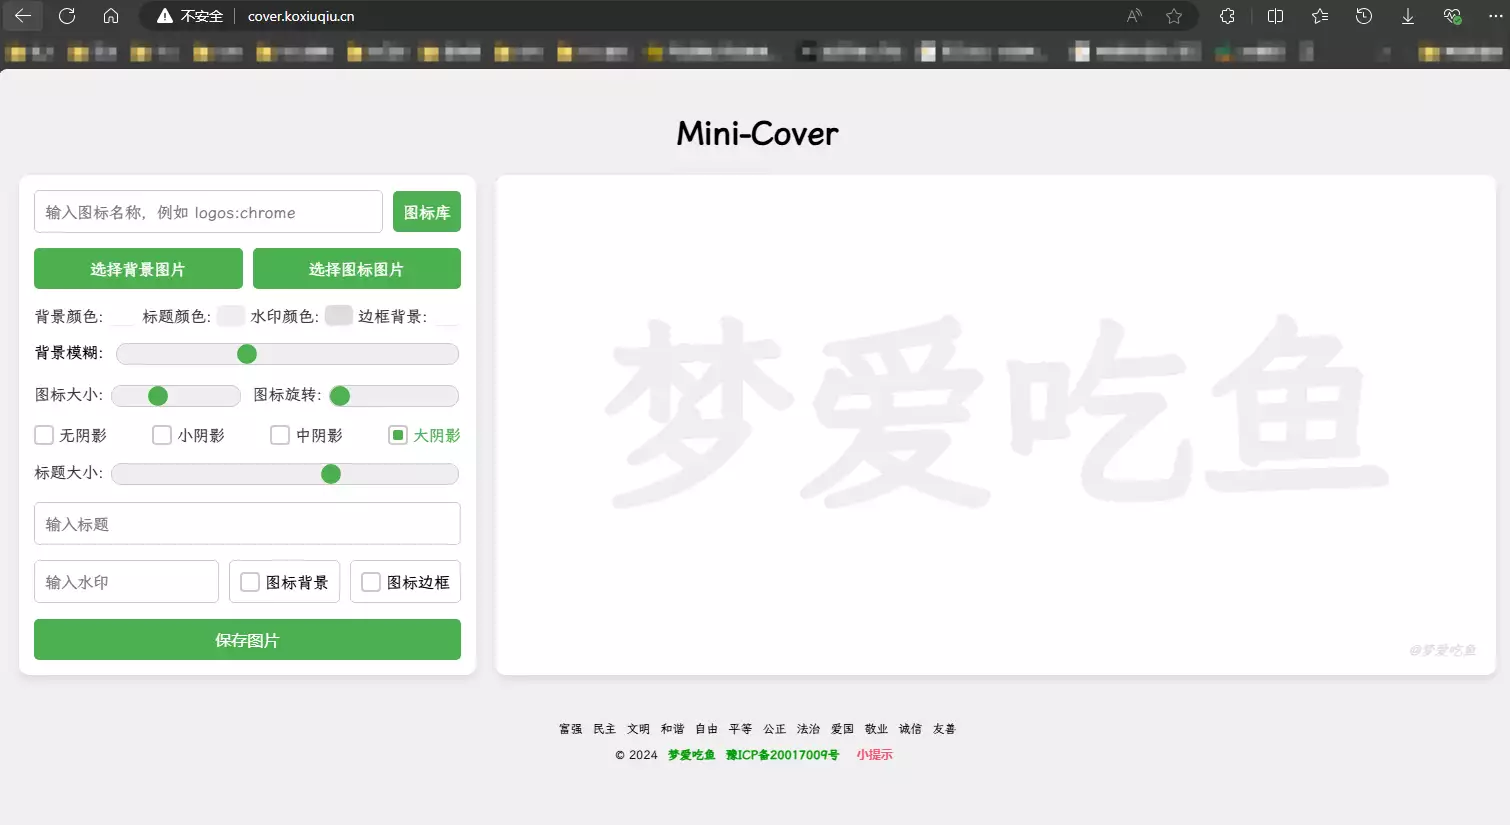Open the 水印颜色 color swatch
This screenshot has height=825, width=1510.
(339, 316)
